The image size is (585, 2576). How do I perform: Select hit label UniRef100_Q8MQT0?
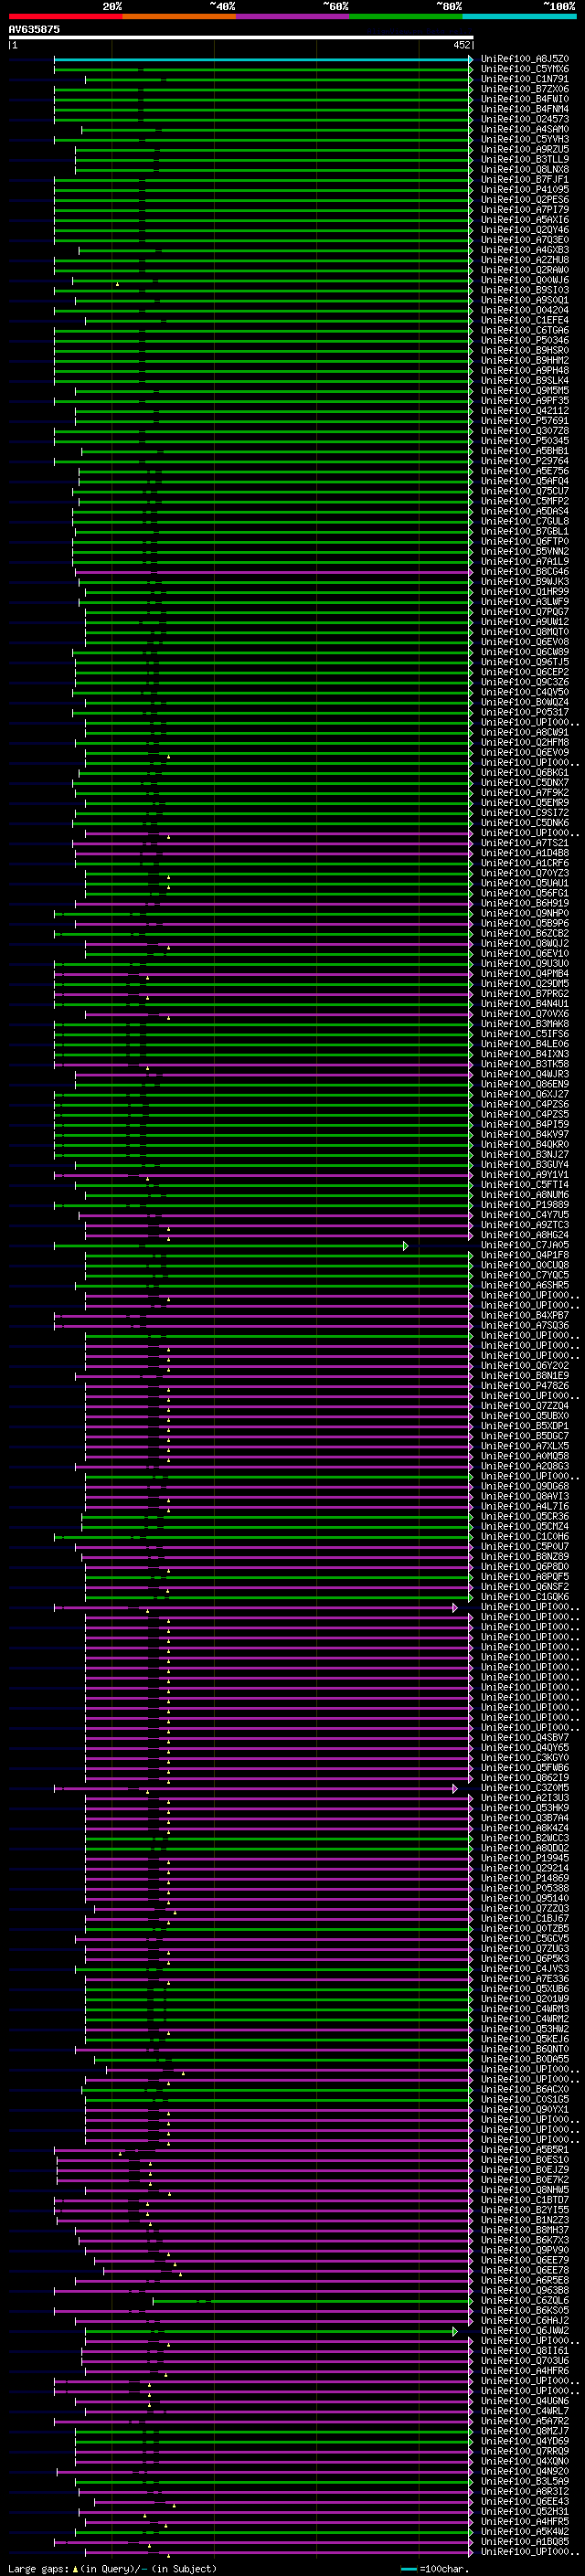[525, 632]
